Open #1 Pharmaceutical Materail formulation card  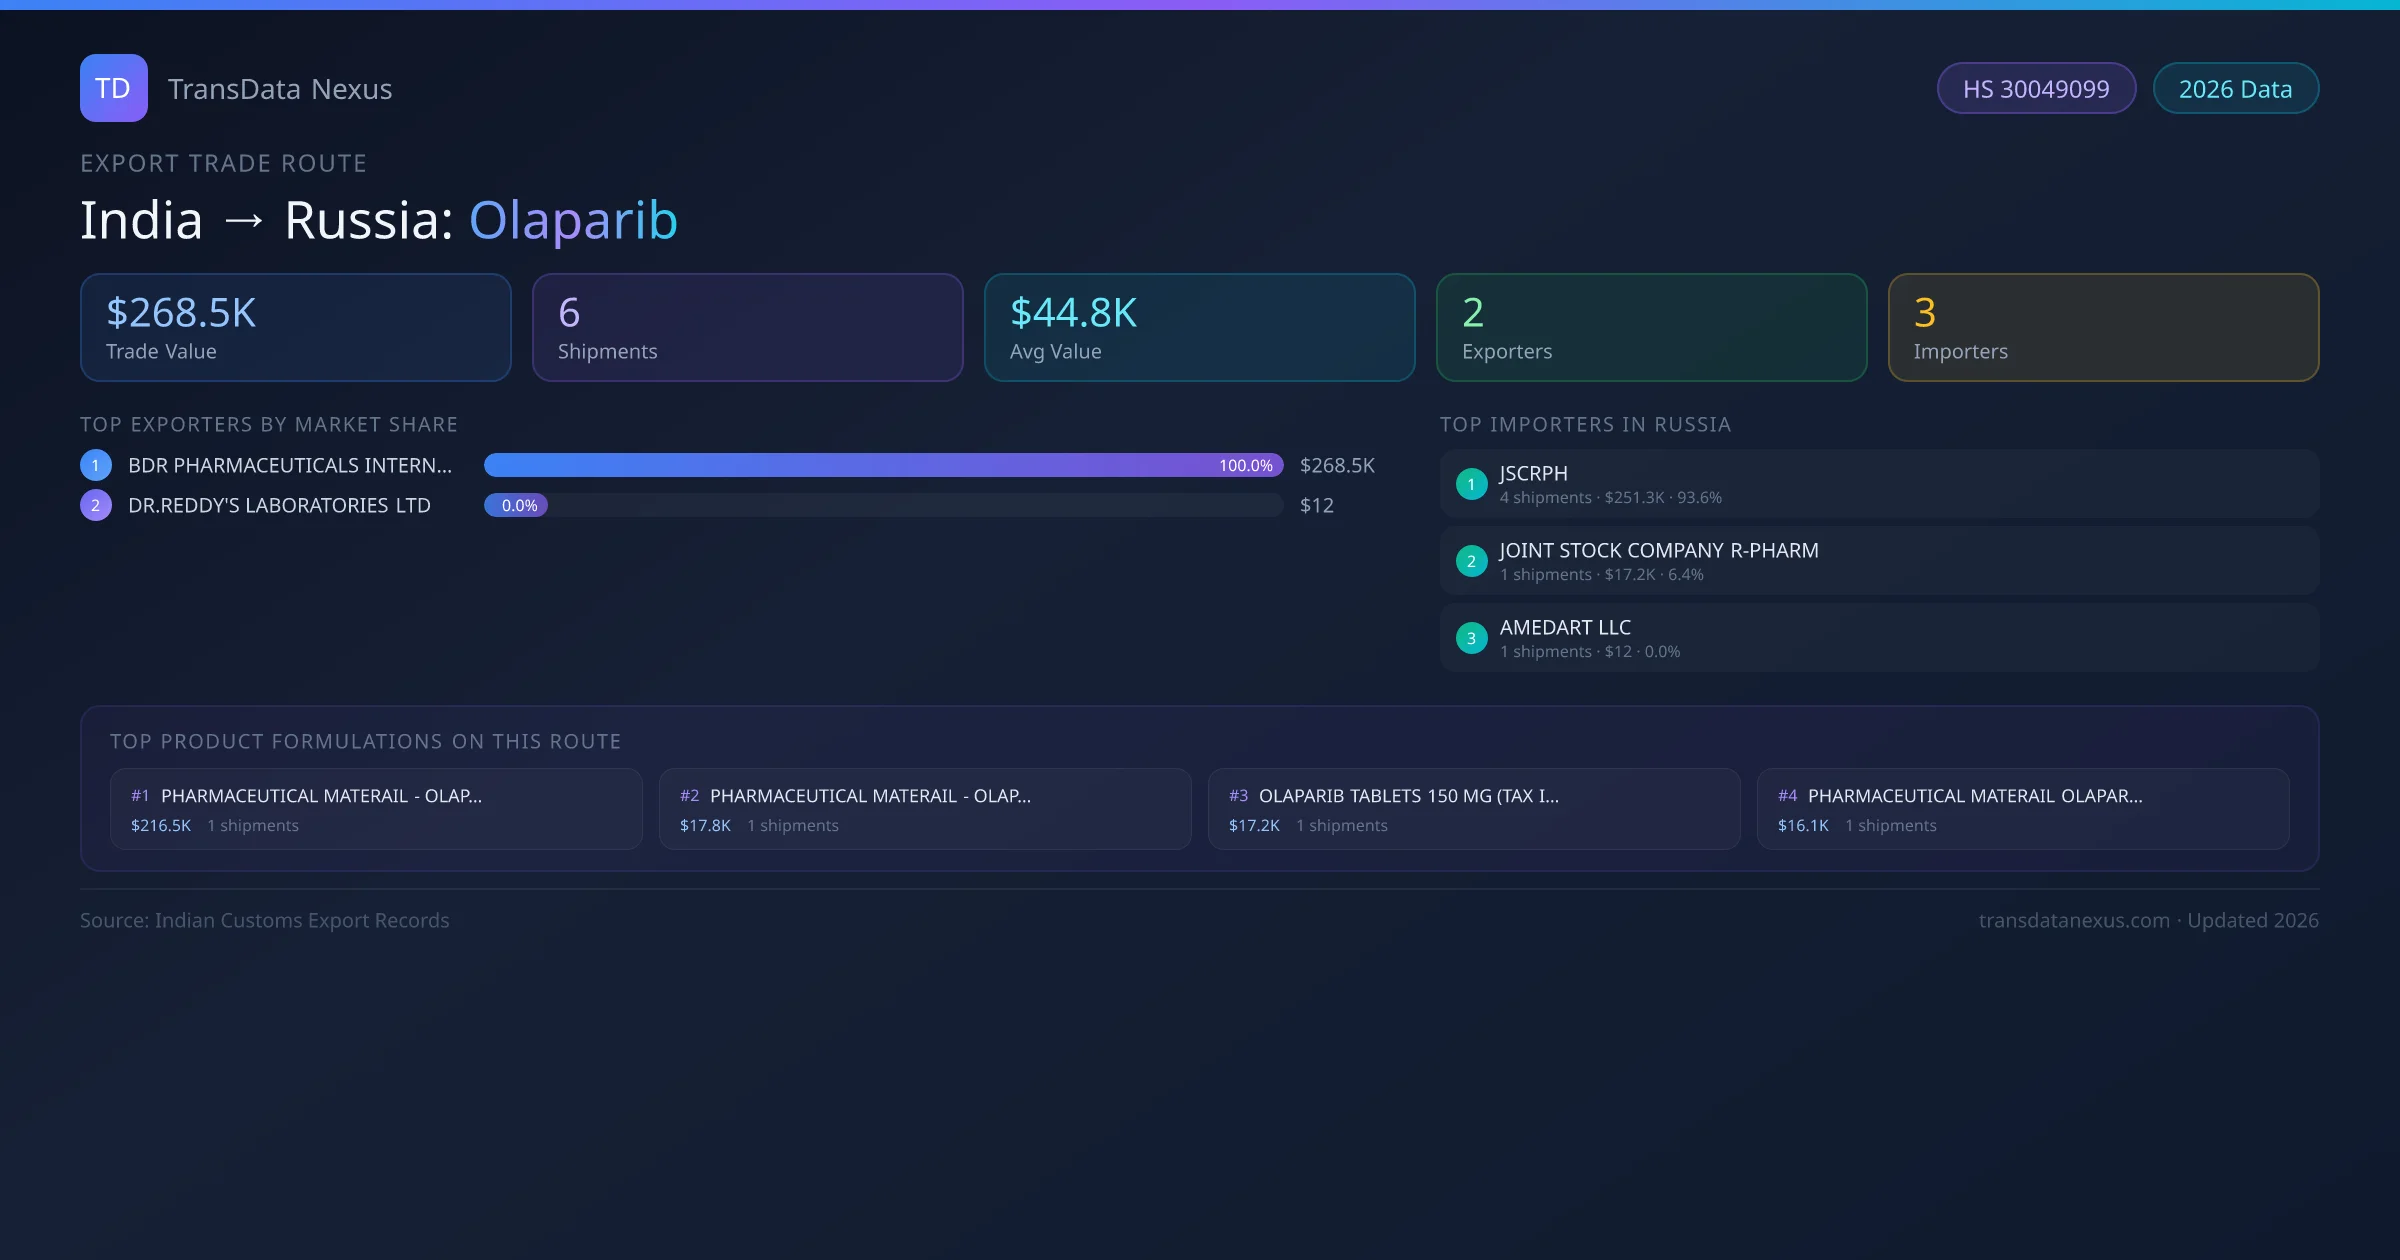click(376, 809)
